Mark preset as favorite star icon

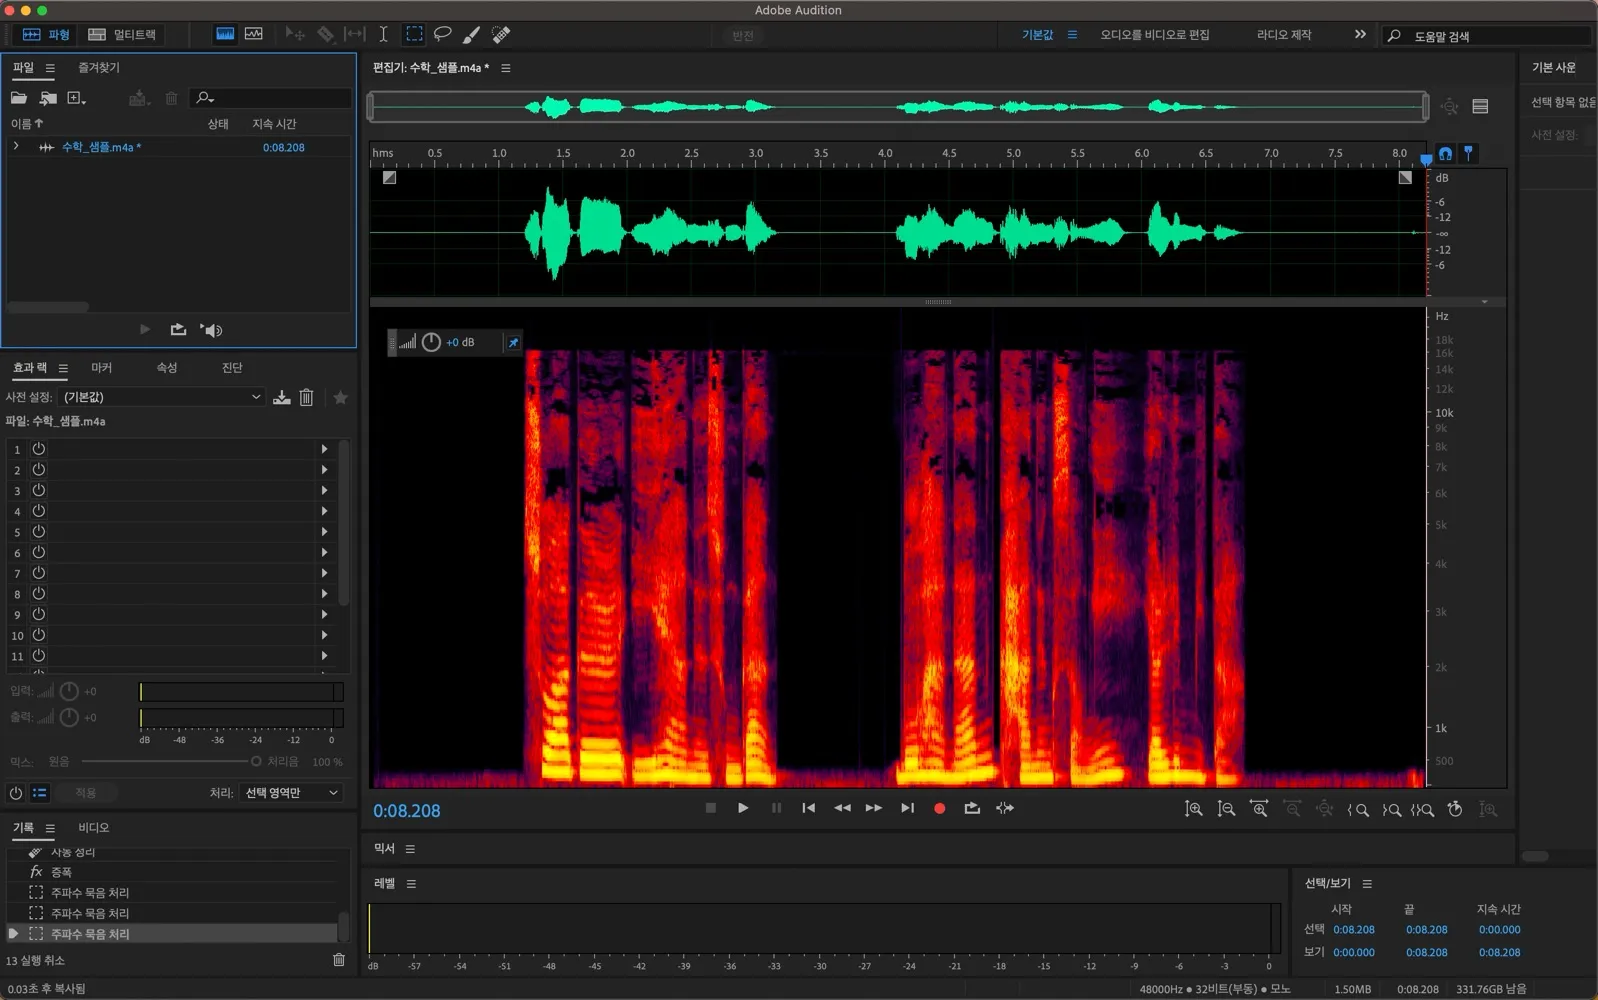[340, 397]
